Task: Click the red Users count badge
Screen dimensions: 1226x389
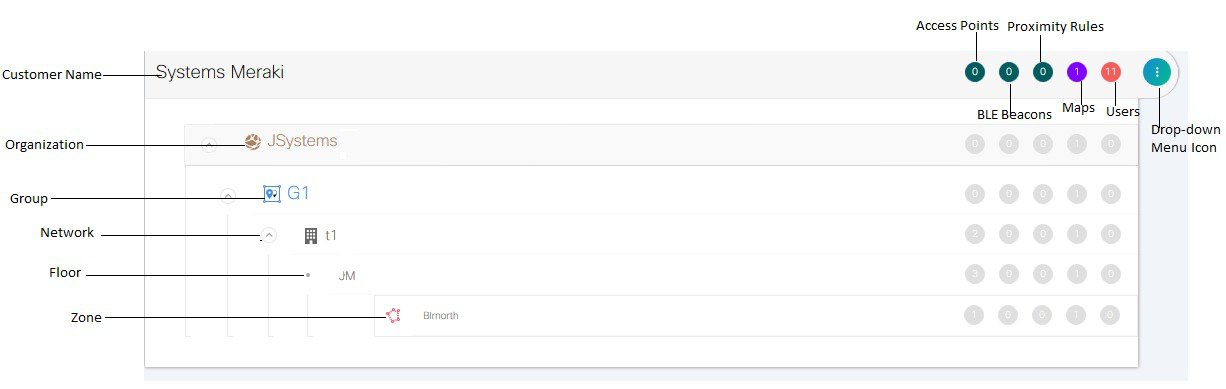Action: 1111,72
